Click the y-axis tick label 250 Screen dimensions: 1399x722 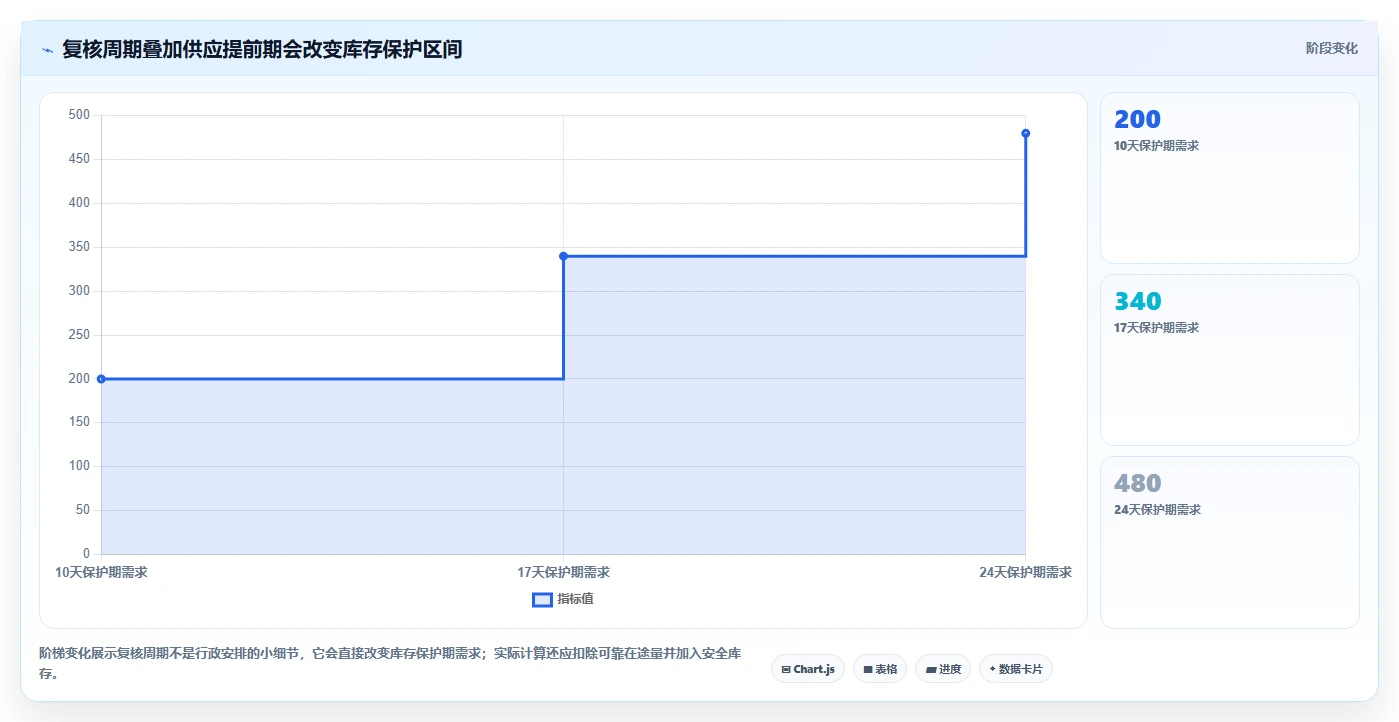click(x=79, y=335)
